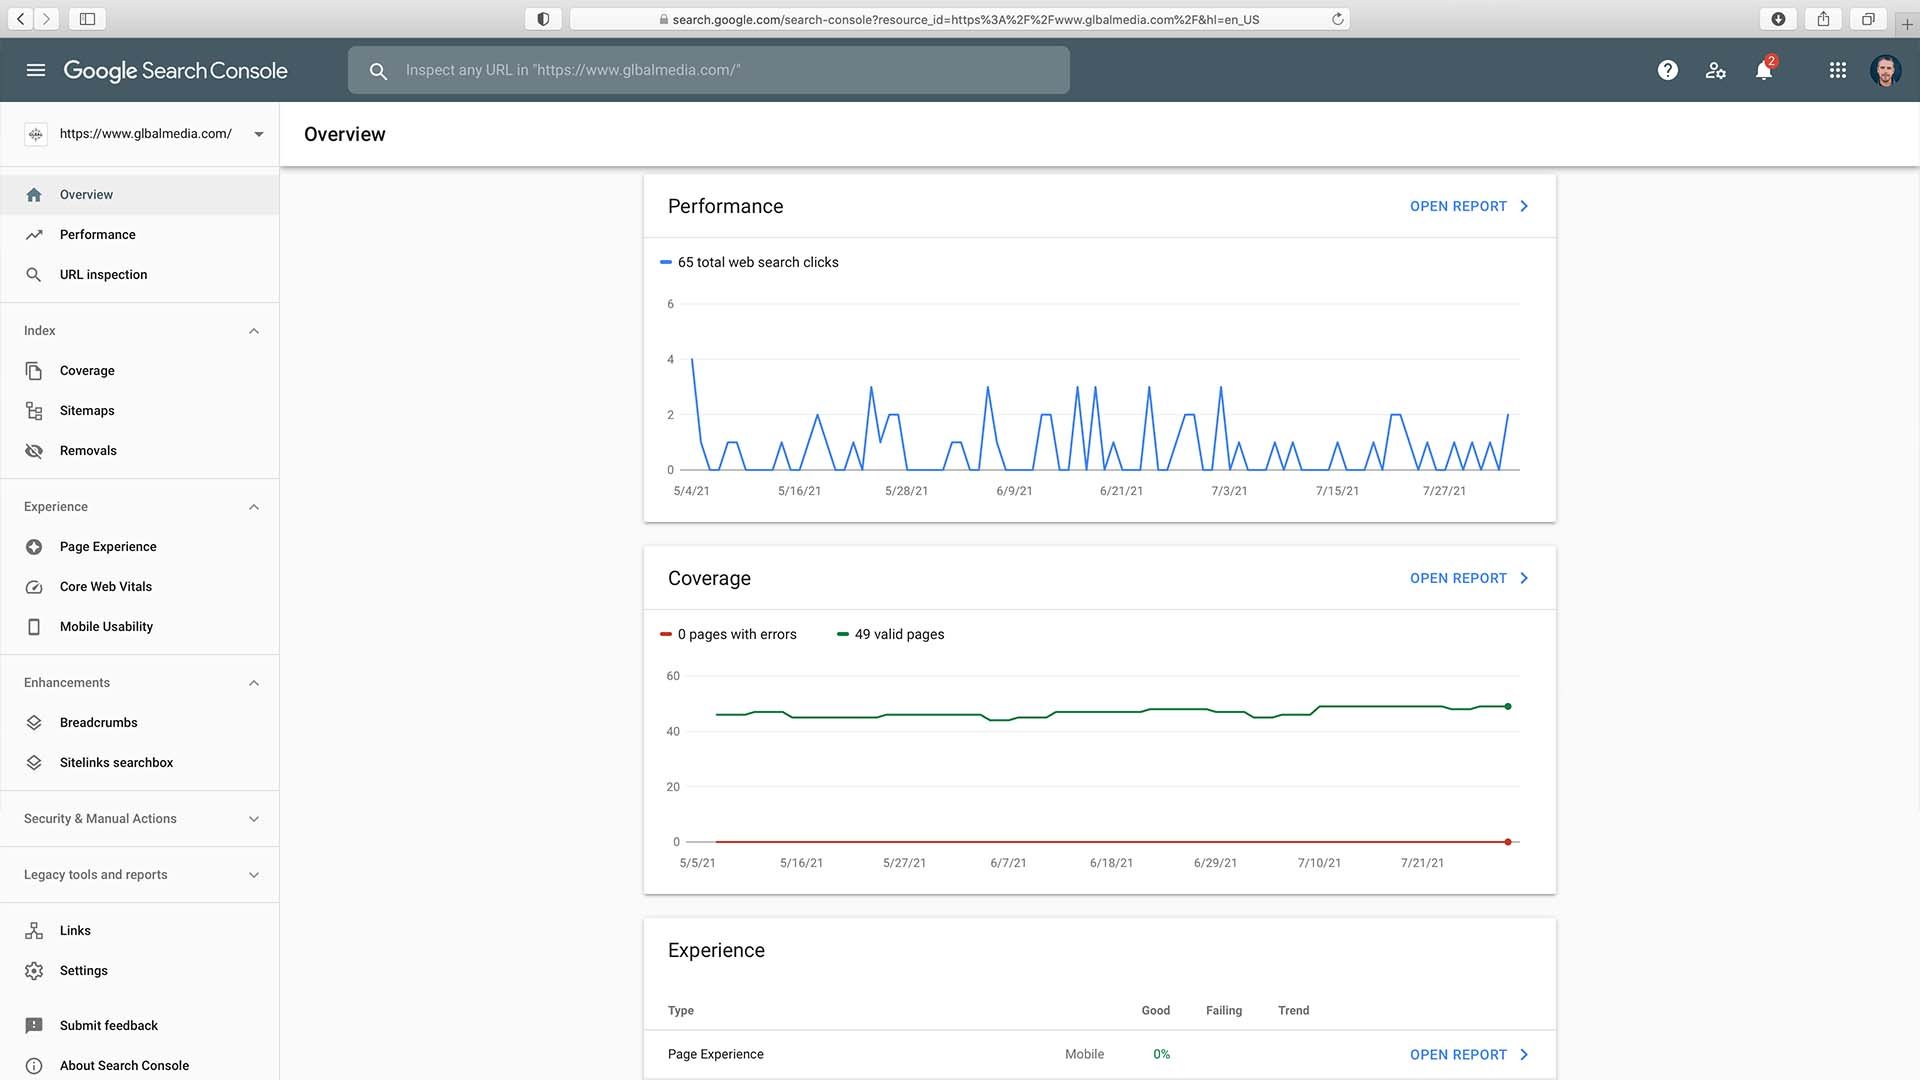Collapse the Index section
Viewport: 1920px width, 1080px height.
pos(254,331)
